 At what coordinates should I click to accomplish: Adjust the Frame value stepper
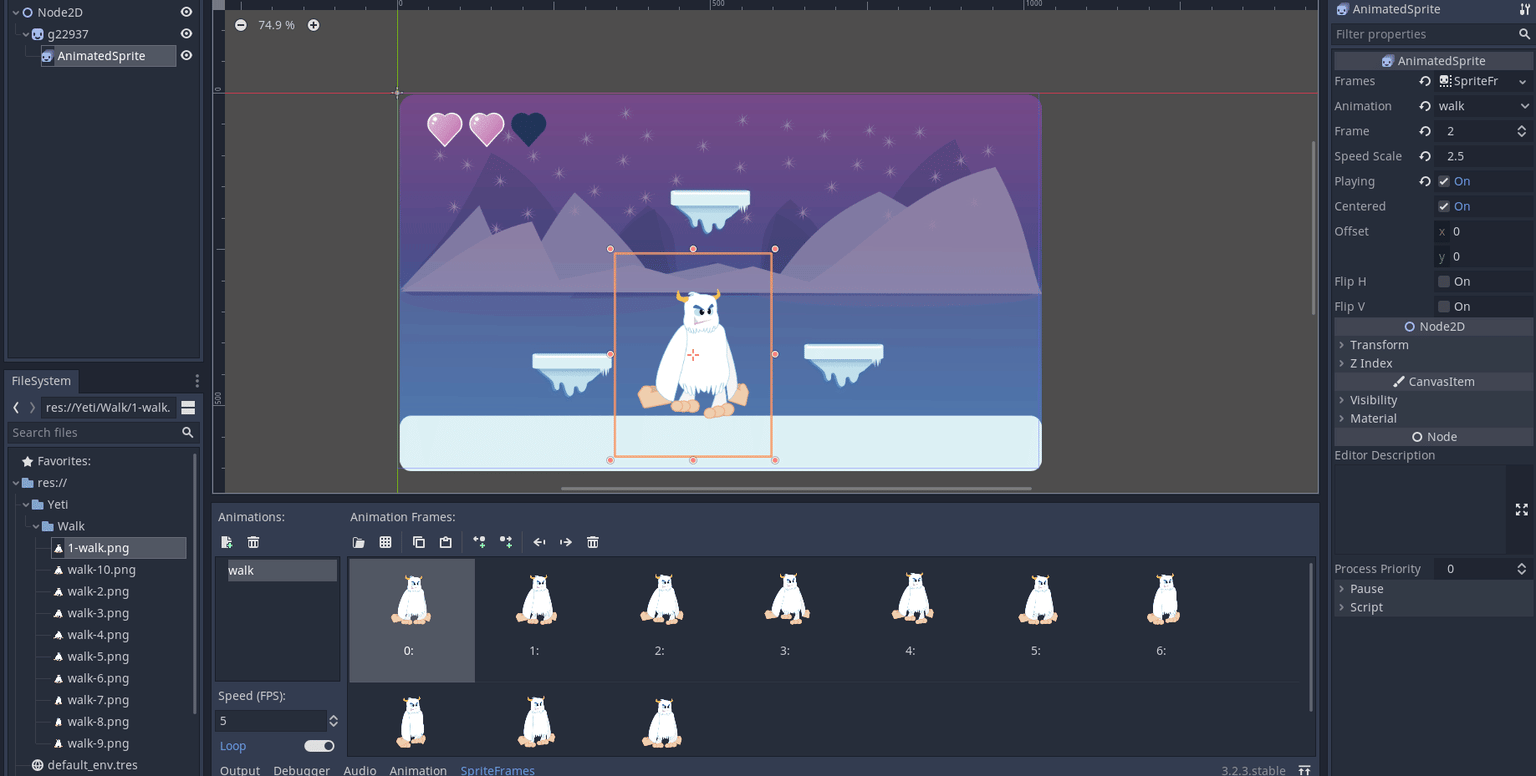point(1522,131)
